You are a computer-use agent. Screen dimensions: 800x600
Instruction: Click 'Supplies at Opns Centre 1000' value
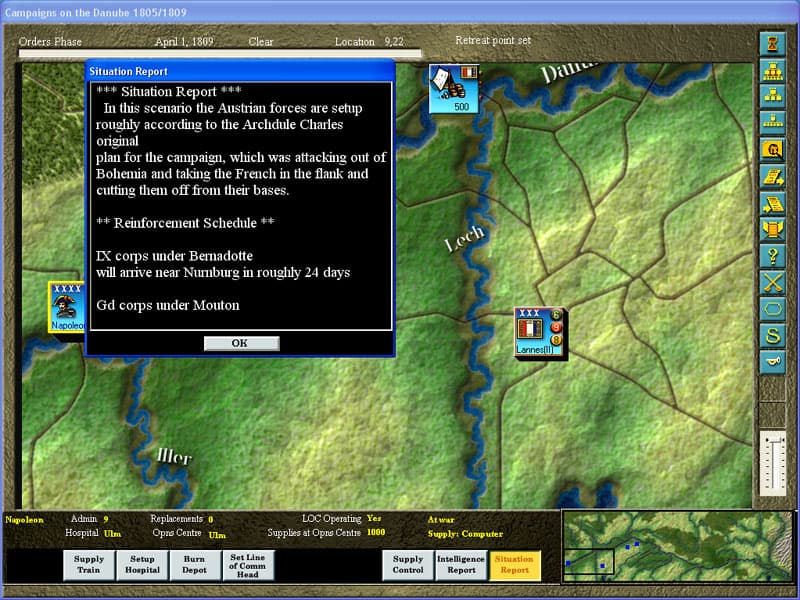[376, 533]
